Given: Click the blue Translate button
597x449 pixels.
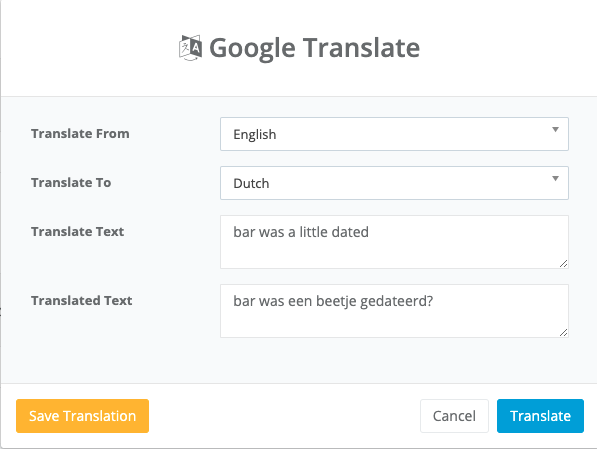Looking at the screenshot, I should (x=540, y=416).
